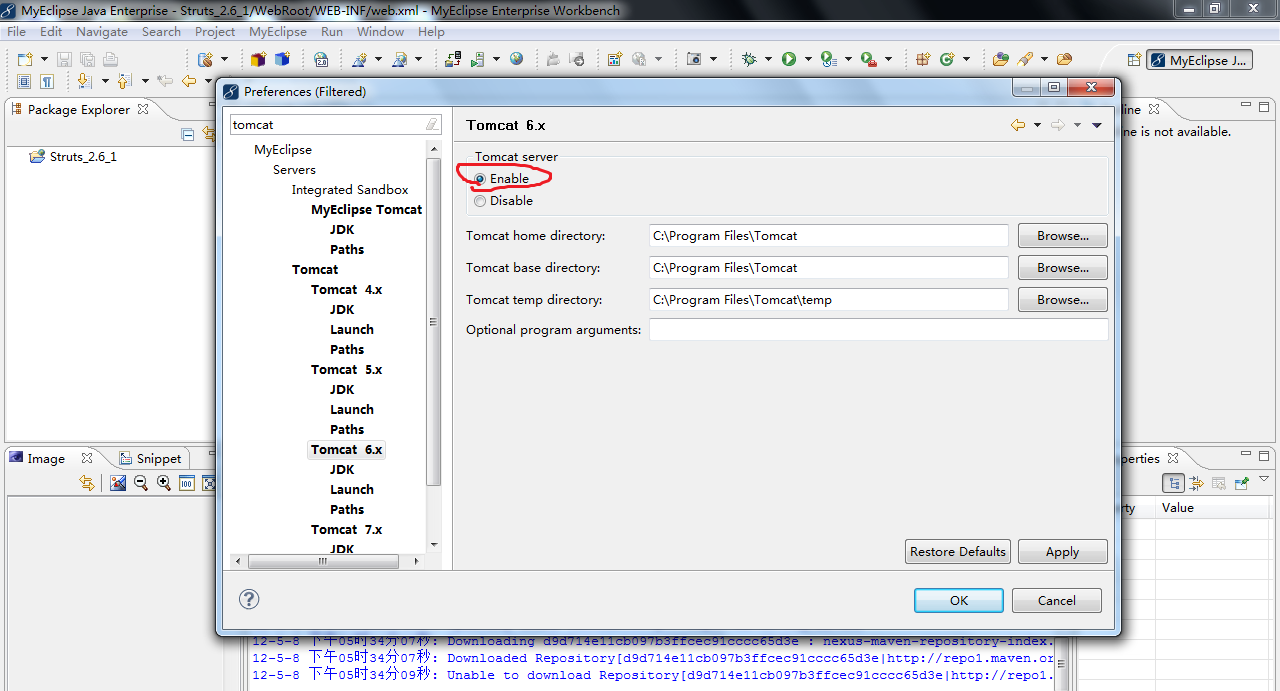The width and height of the screenshot is (1280, 691).
Task: Click the Open Perspective icon
Action: click(x=1134, y=59)
